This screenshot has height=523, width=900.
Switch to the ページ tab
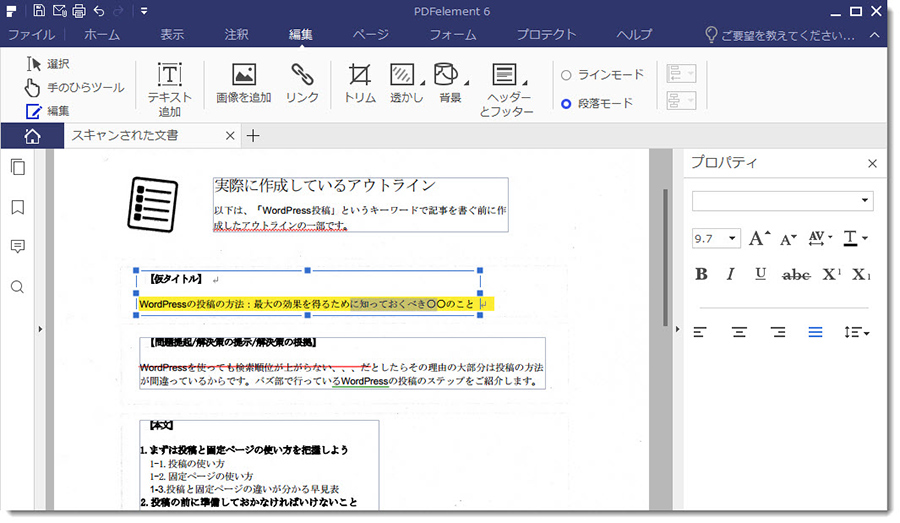click(x=370, y=34)
